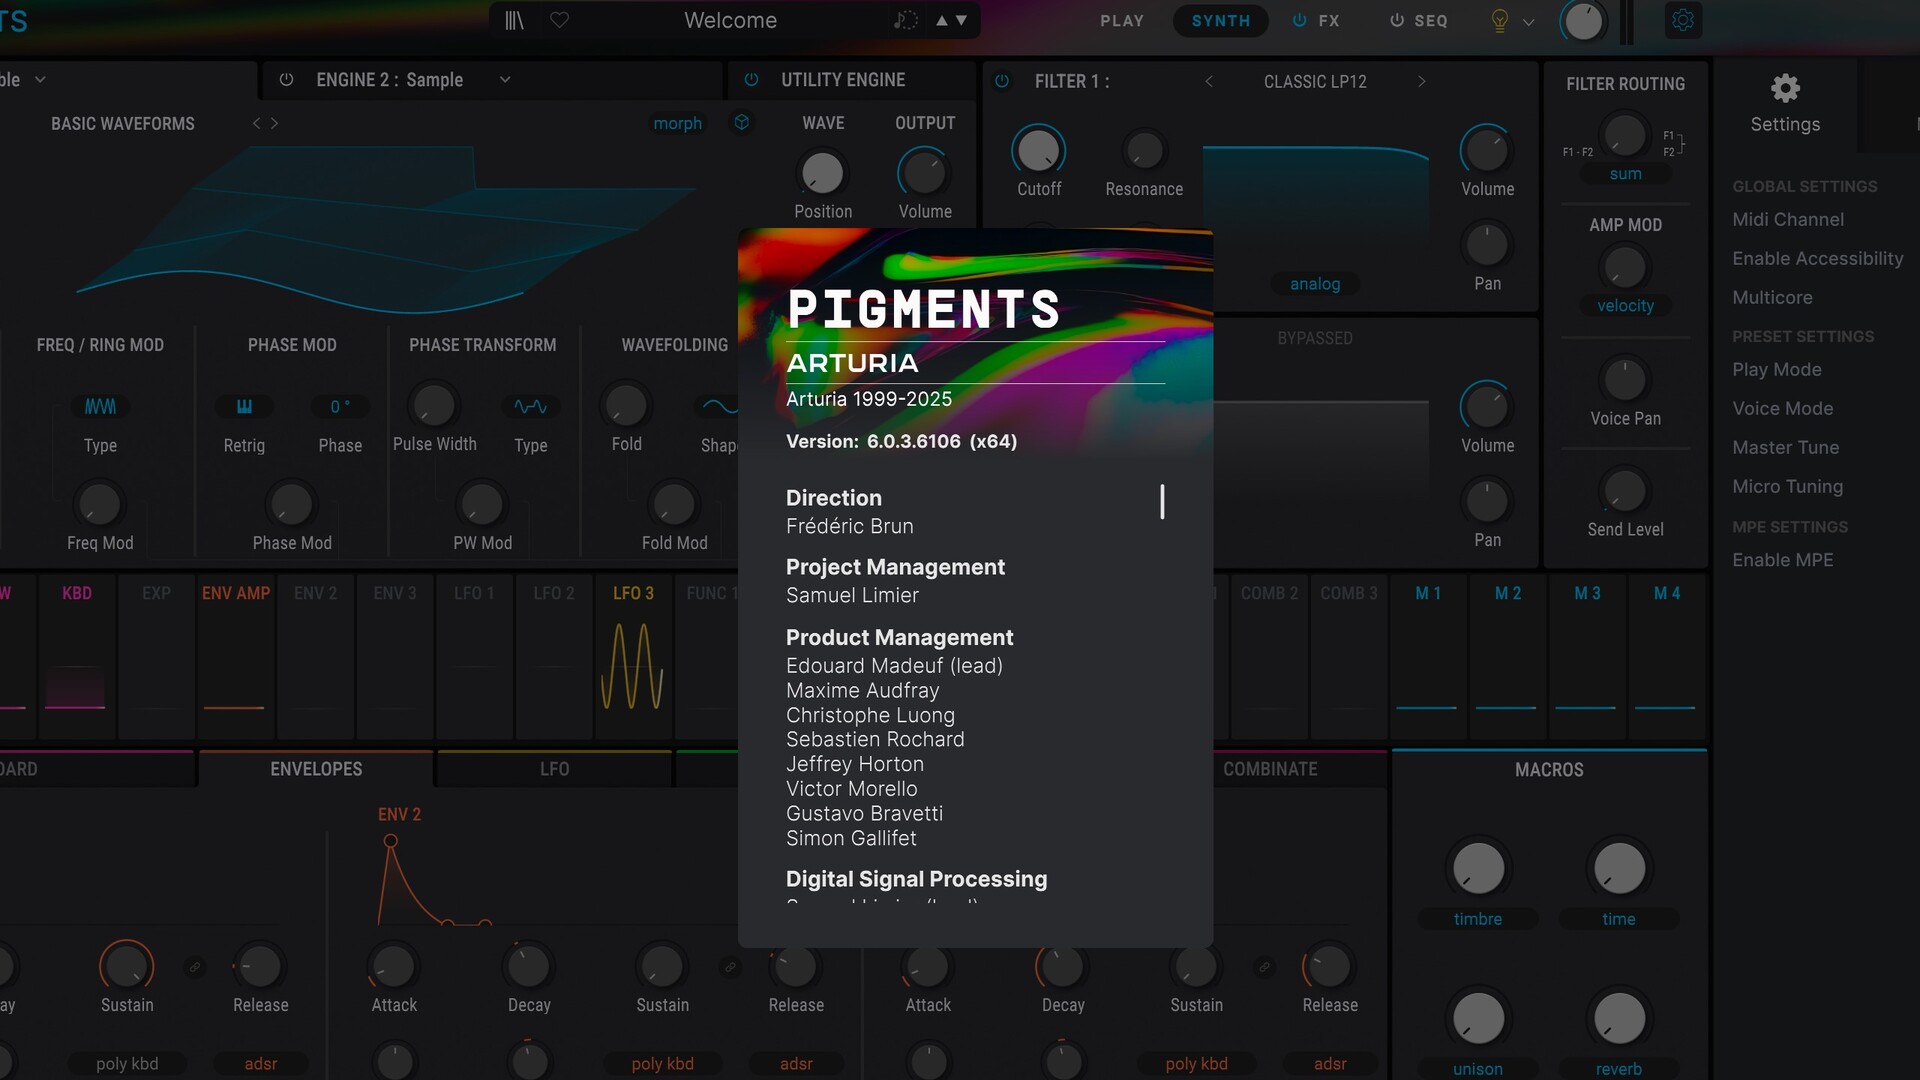The width and height of the screenshot is (1920, 1080).
Task: Select previous basic waveform arrow
Action: click(256, 123)
